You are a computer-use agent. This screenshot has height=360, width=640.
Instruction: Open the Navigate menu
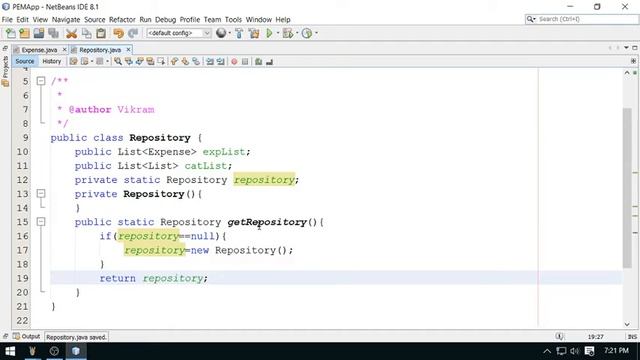coord(66,20)
